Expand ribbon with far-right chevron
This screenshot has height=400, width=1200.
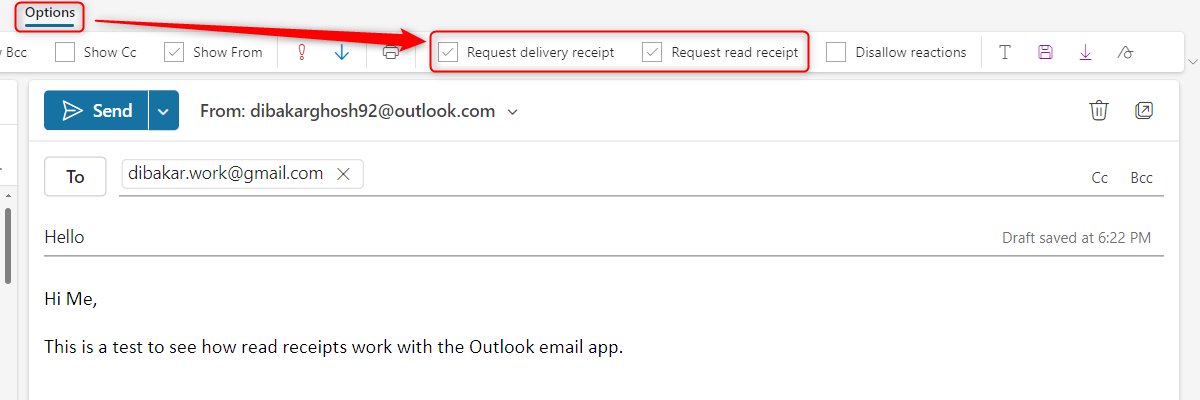pos(1191,62)
